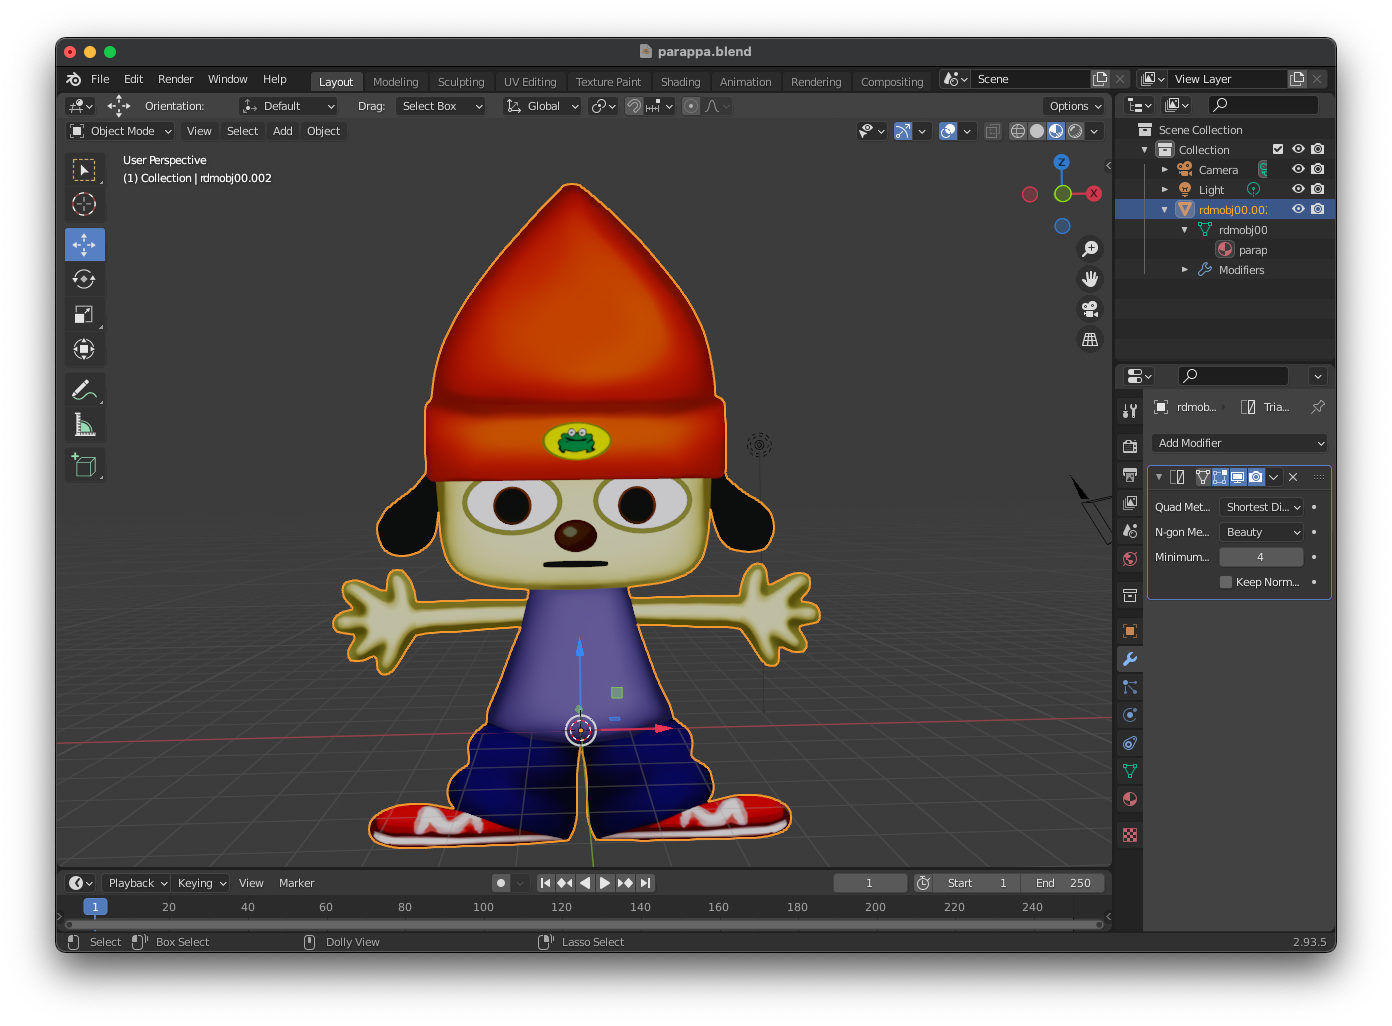This screenshot has height=1026, width=1392.
Task: Switch to the Shading workspace tab
Action: click(680, 82)
